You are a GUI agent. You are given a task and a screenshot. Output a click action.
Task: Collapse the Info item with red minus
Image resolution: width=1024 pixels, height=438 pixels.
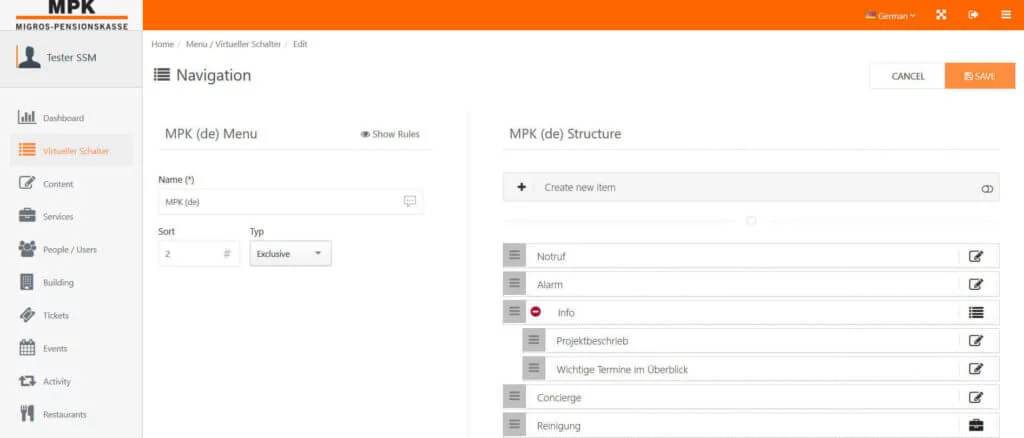(536, 312)
